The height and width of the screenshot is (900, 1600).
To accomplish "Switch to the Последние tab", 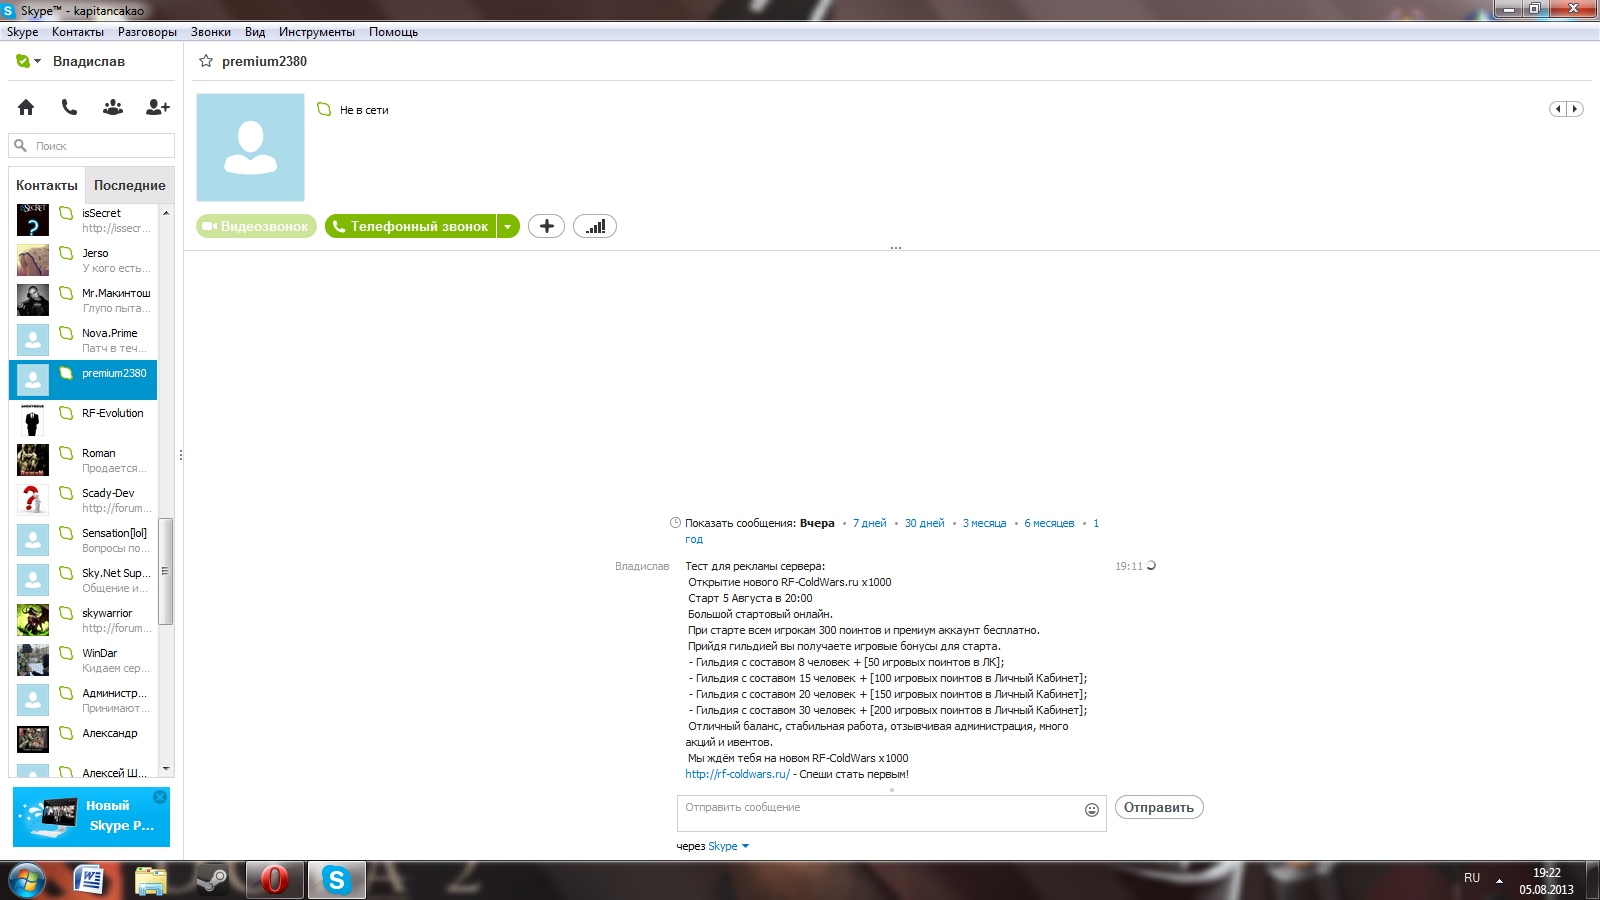I will click(x=130, y=185).
